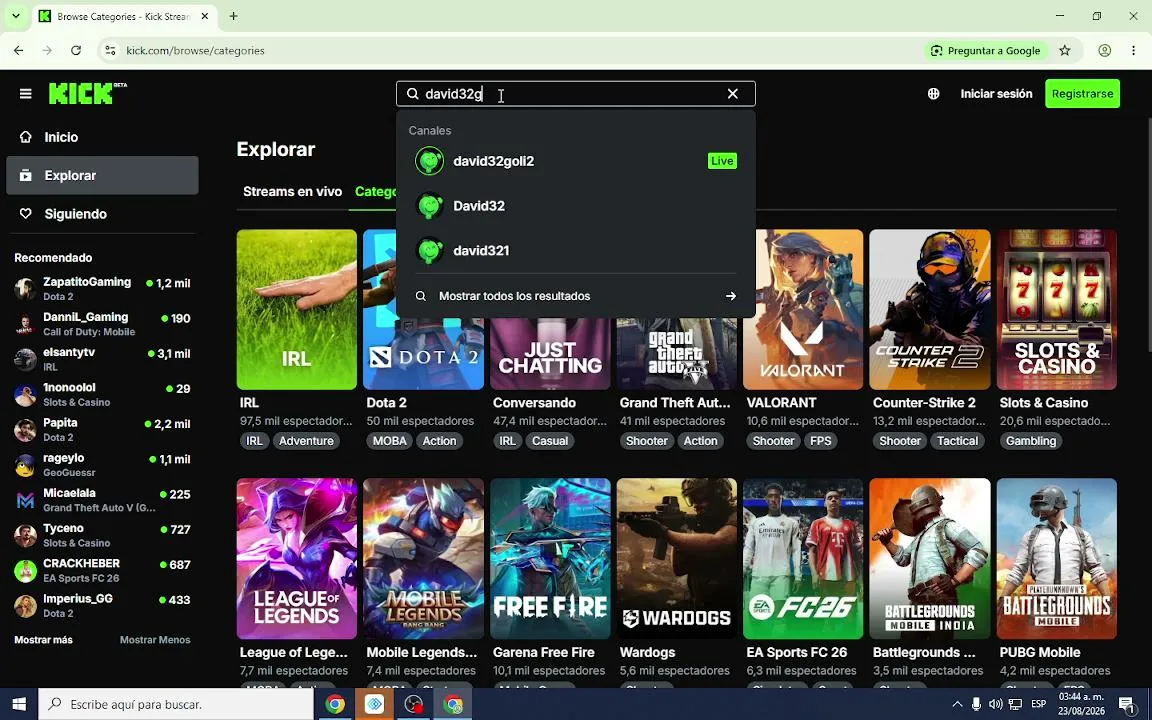Select Explorar in sidebar
Screen dimensions: 1152x720
[102, 175]
